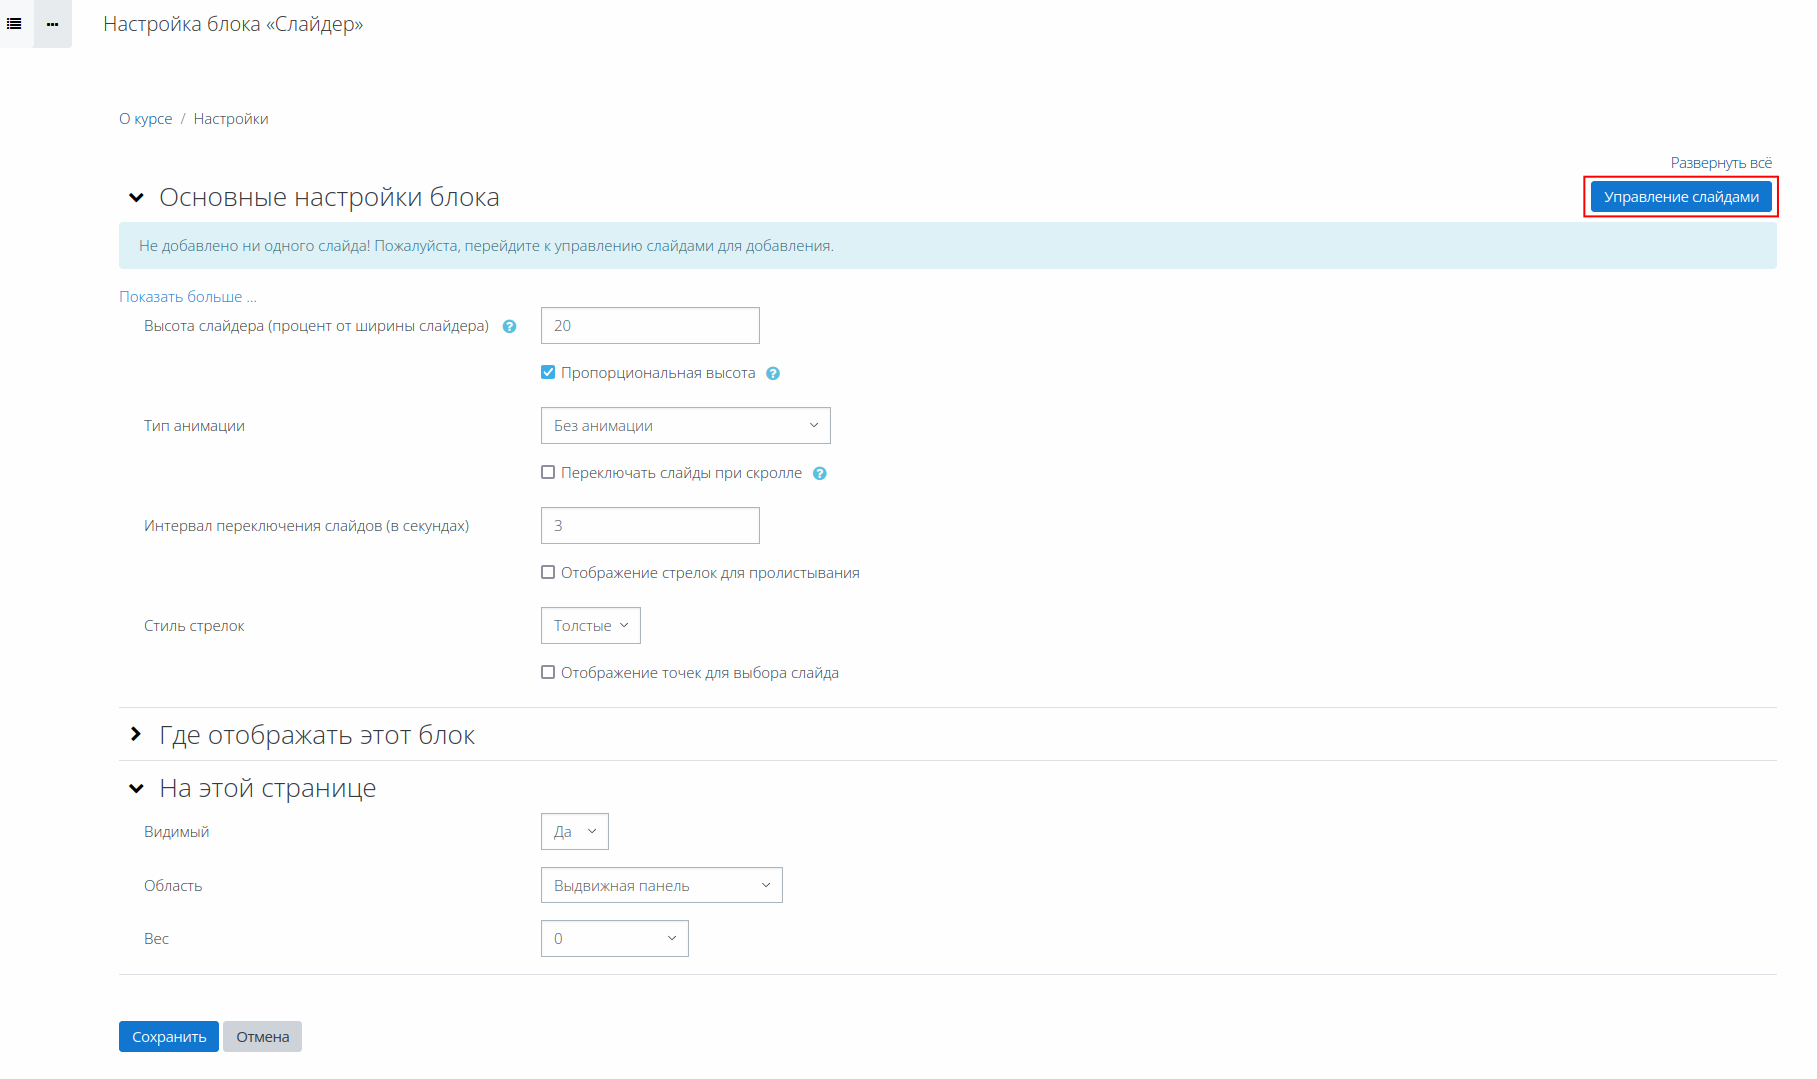Show help for proportional height option
The height and width of the screenshot is (1079, 1817).
[773, 373]
